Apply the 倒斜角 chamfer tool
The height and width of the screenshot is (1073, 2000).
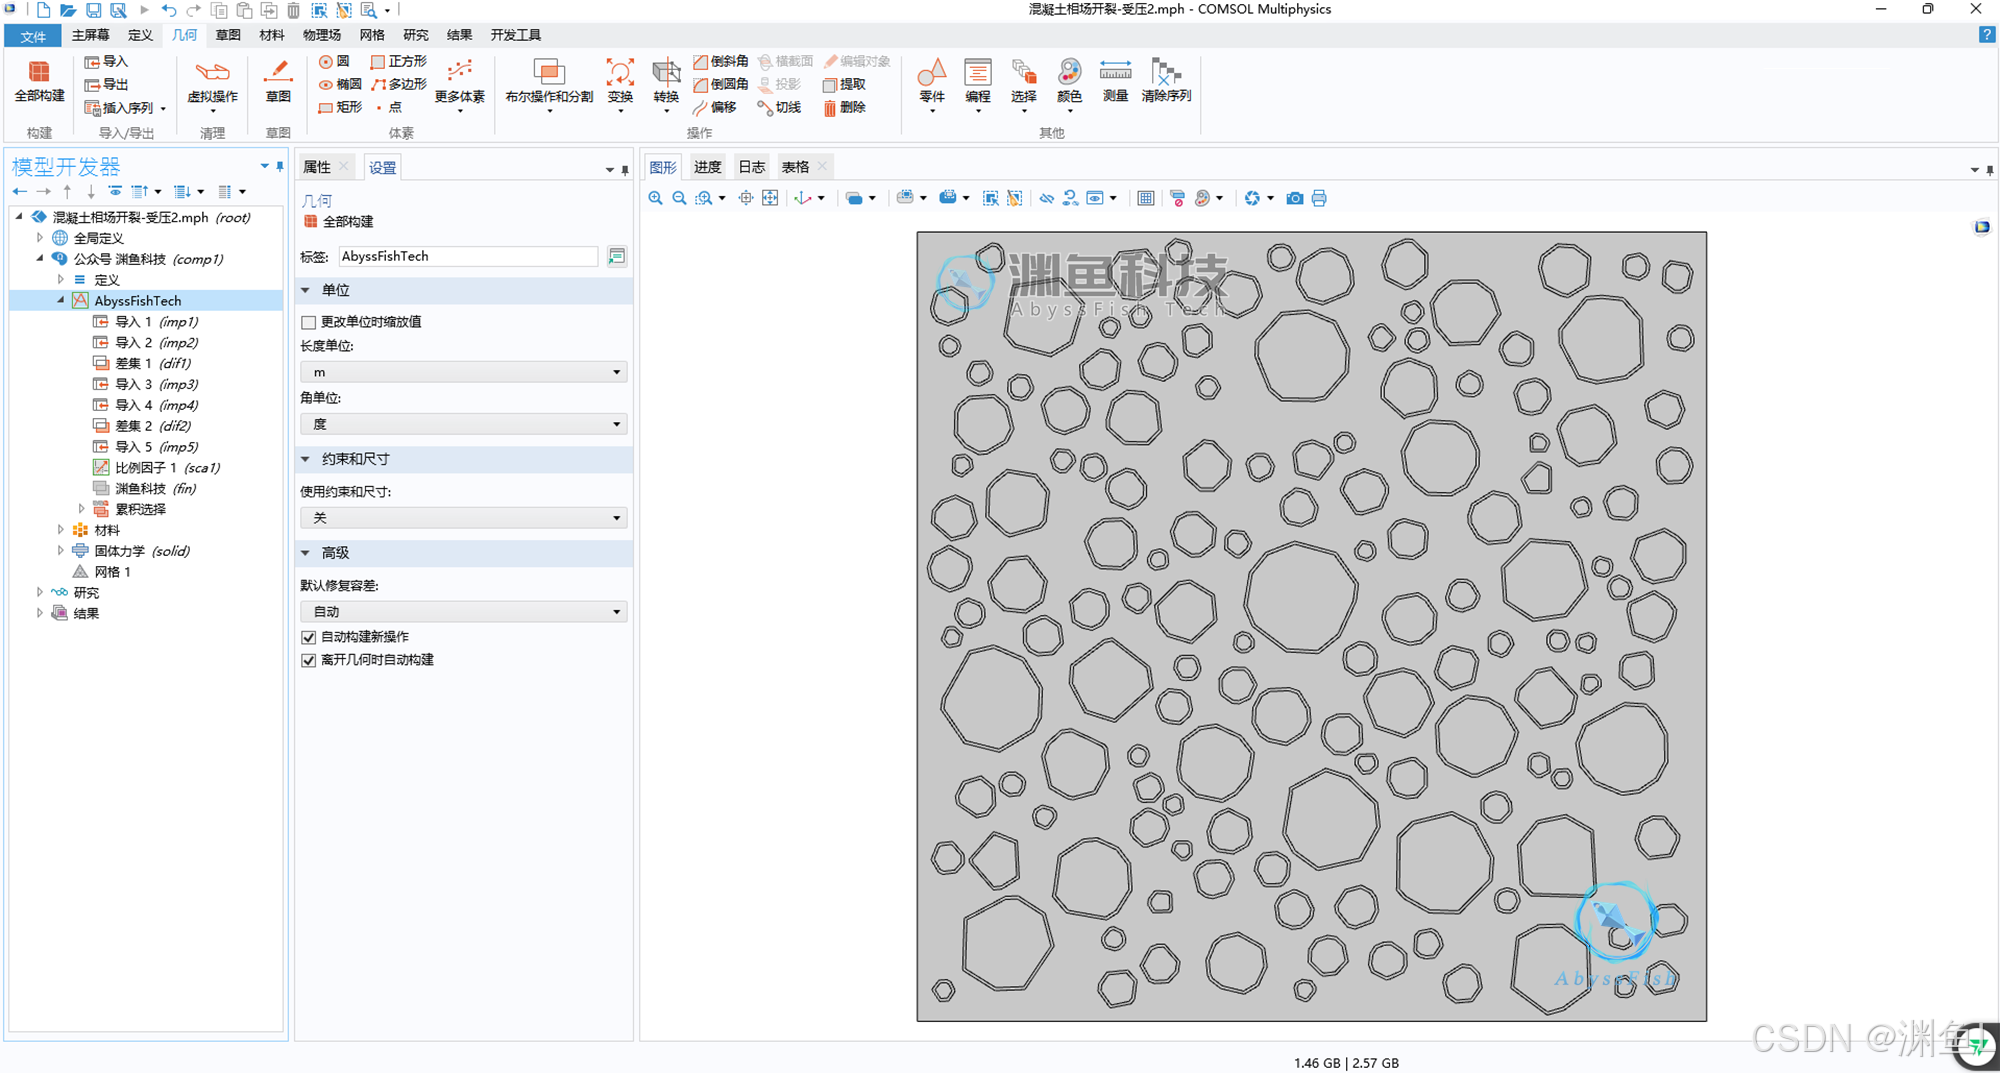click(720, 61)
